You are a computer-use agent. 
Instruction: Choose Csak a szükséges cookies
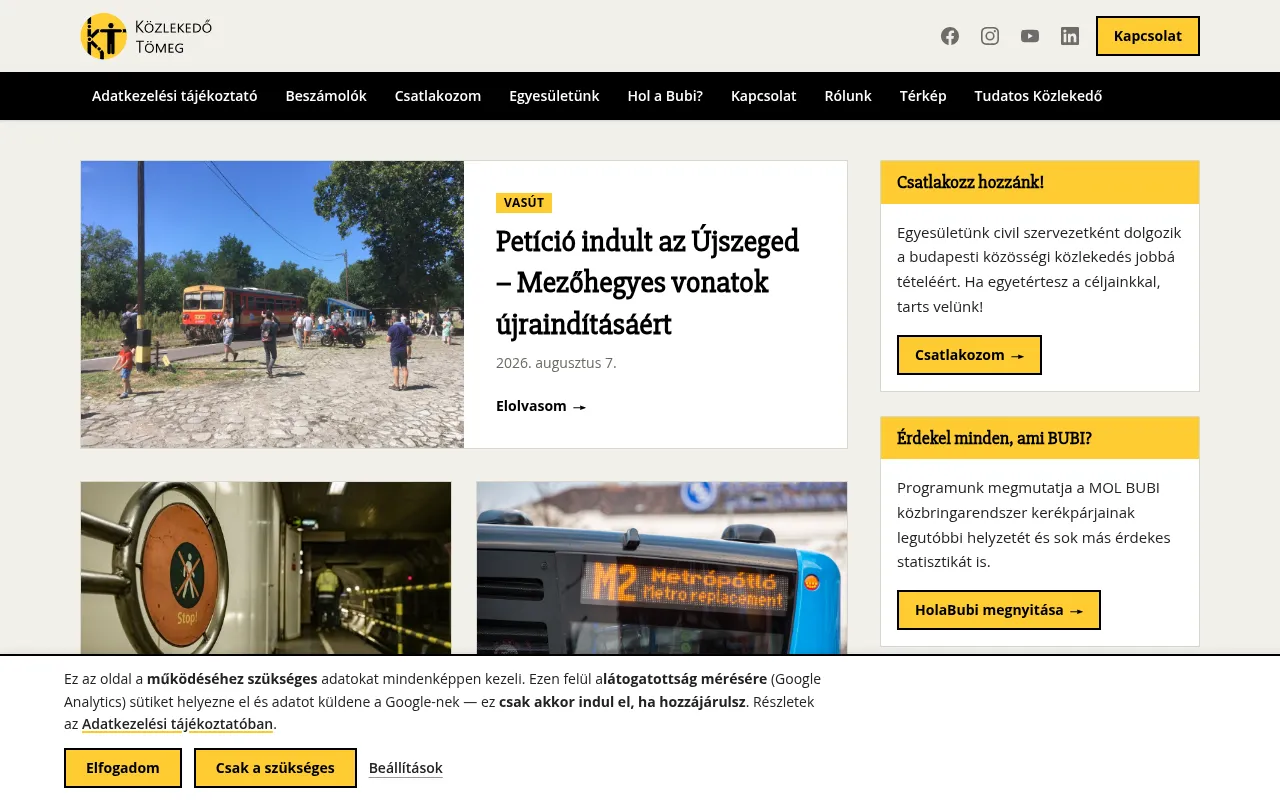(x=275, y=768)
